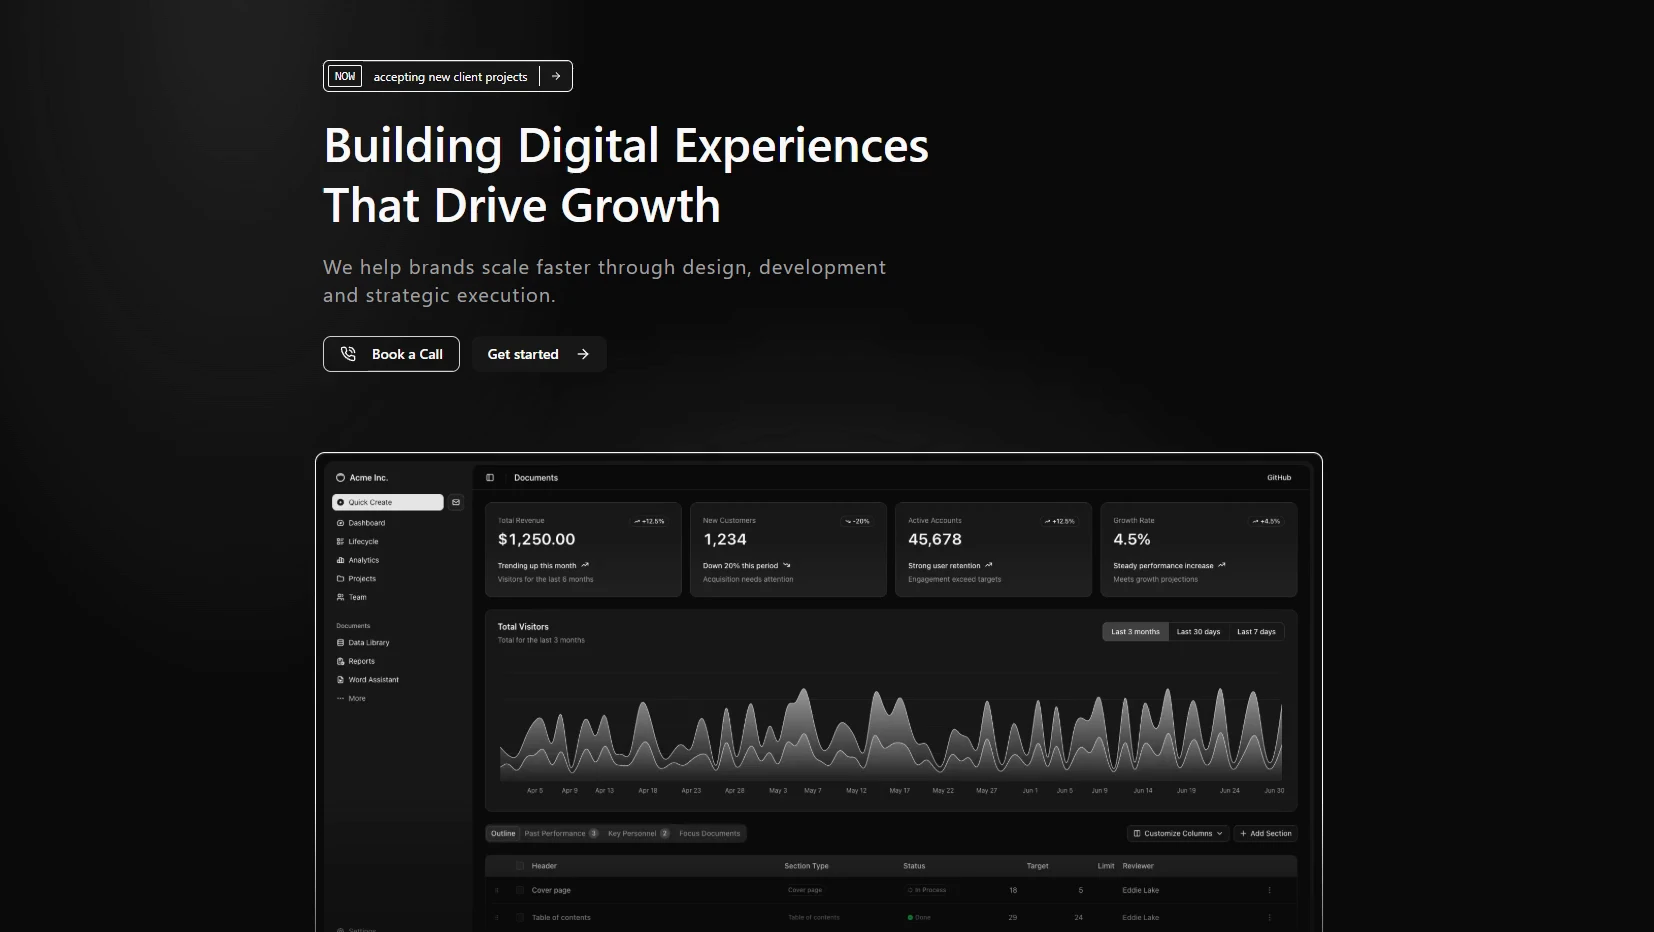Click the 'Reviewer' column header
1654x932 pixels.
[x=1138, y=866]
